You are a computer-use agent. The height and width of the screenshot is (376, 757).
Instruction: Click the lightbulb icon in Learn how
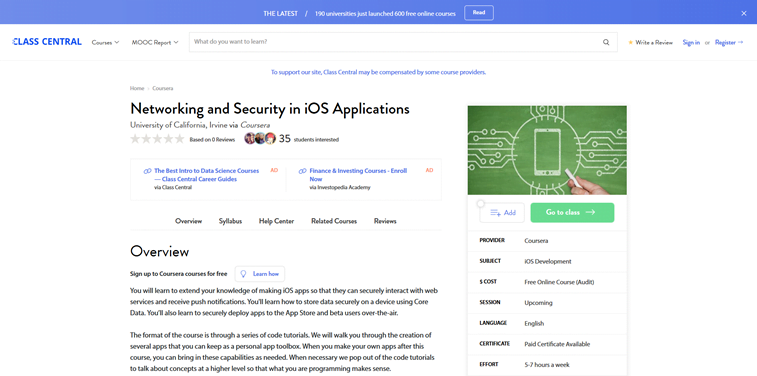[244, 274]
